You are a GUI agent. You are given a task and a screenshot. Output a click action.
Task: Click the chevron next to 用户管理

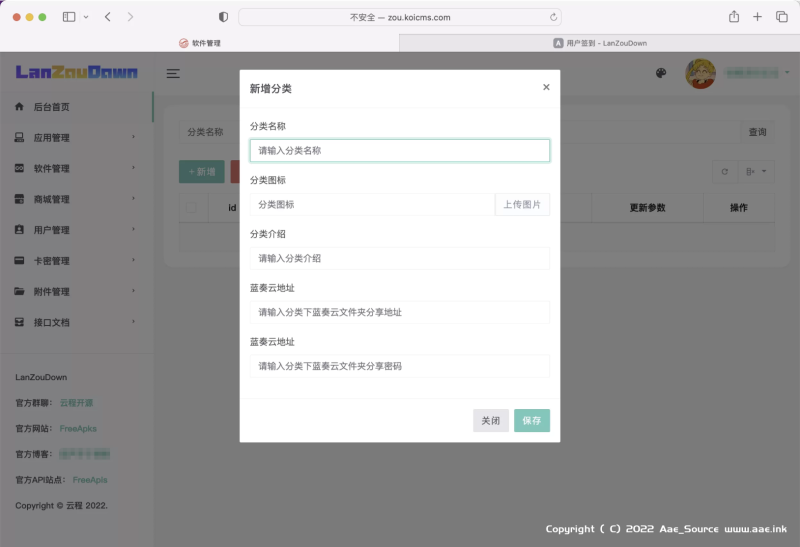pyautogui.click(x=134, y=229)
